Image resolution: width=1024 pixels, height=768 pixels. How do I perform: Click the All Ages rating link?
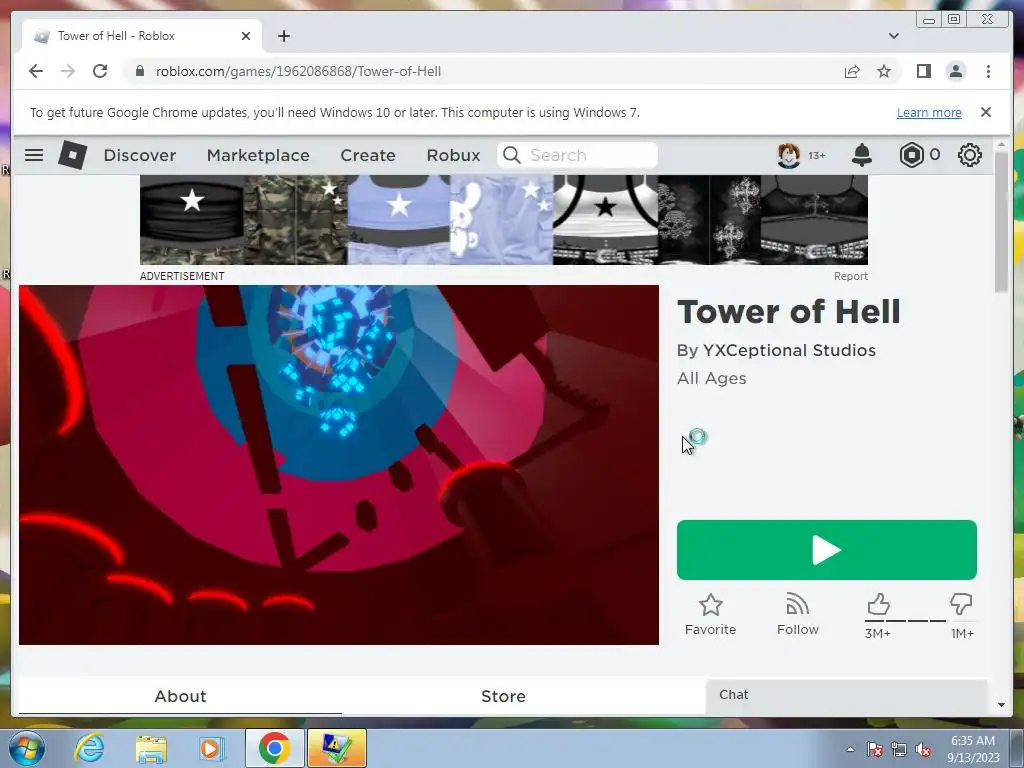point(711,379)
